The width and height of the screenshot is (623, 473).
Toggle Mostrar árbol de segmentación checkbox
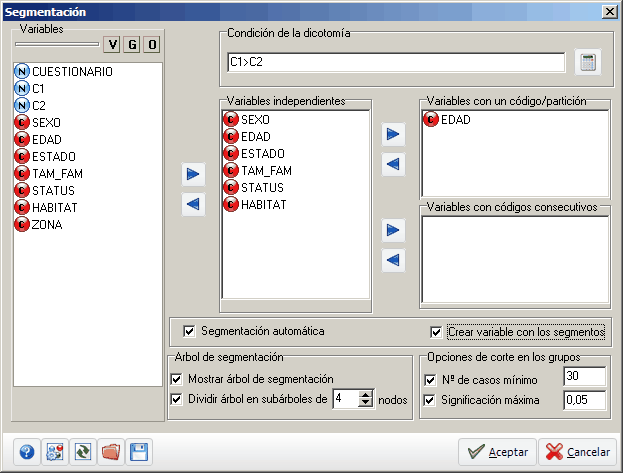coord(176,379)
